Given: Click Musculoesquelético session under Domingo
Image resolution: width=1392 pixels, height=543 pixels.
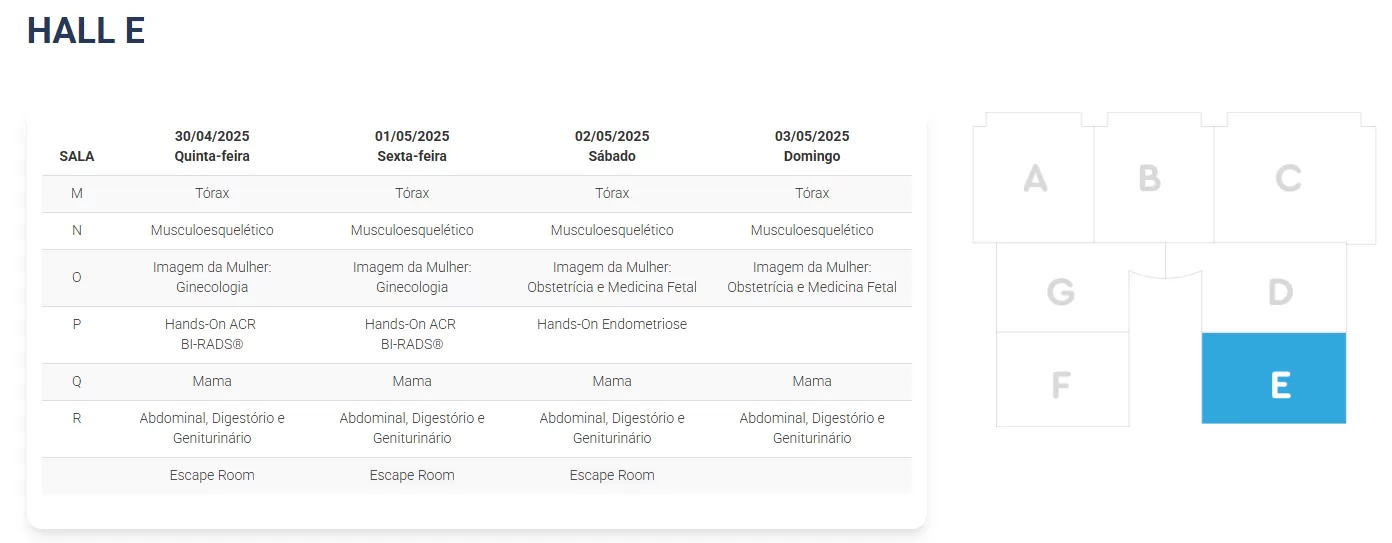Looking at the screenshot, I should point(812,230).
